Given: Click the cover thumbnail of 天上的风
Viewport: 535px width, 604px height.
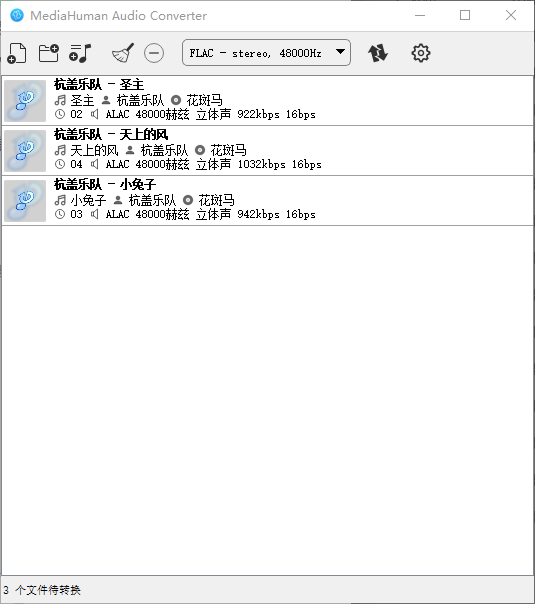Looking at the screenshot, I should click(25, 151).
